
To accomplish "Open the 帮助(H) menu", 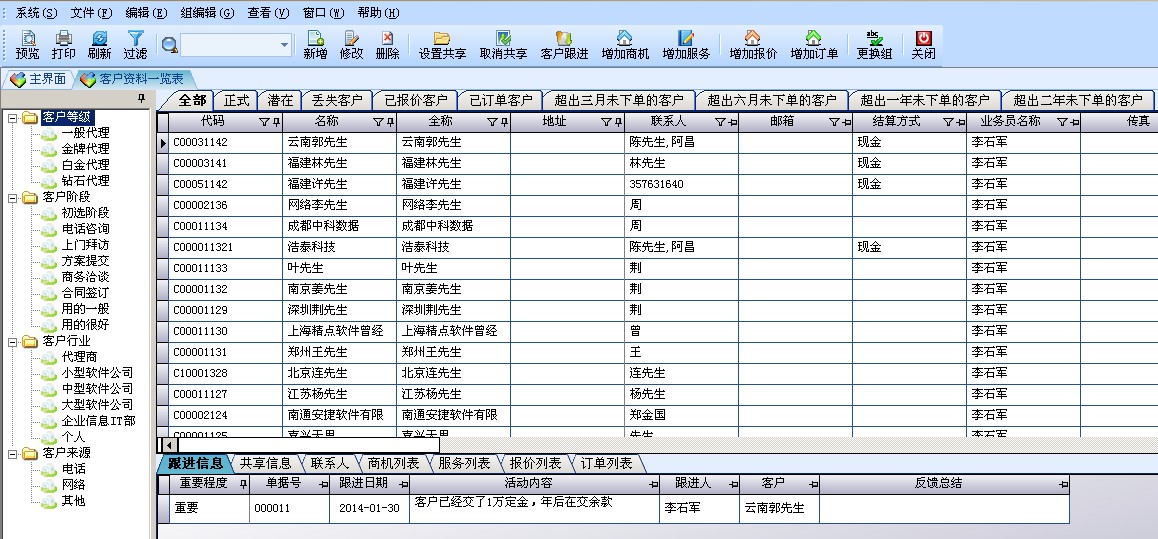I will point(378,13).
